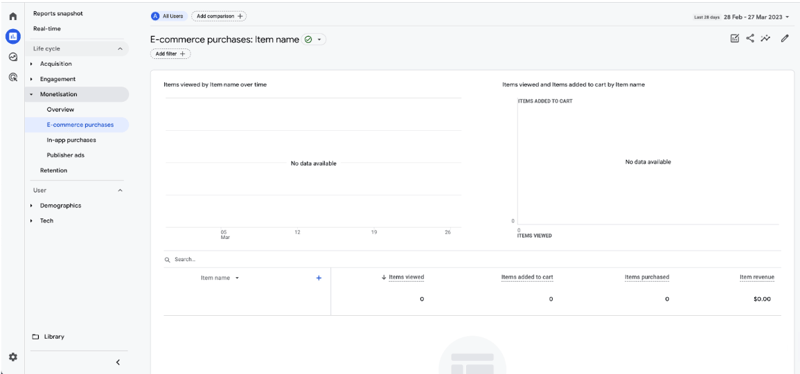The width and height of the screenshot is (800, 374).
Task: Open the Library folder icon
Action: click(35, 337)
